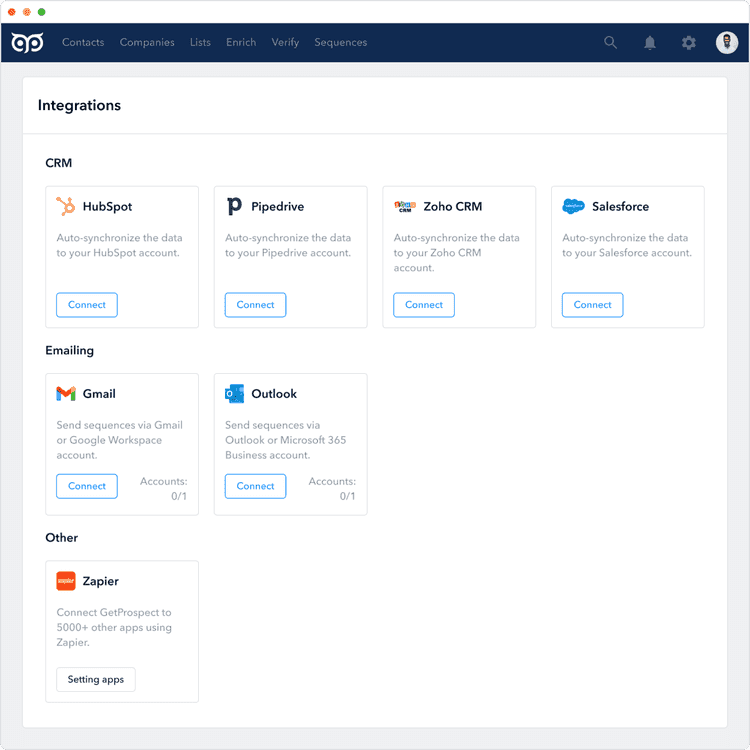This screenshot has width=750, height=750.
Task: Connect the HubSpot integration
Action: (87, 305)
